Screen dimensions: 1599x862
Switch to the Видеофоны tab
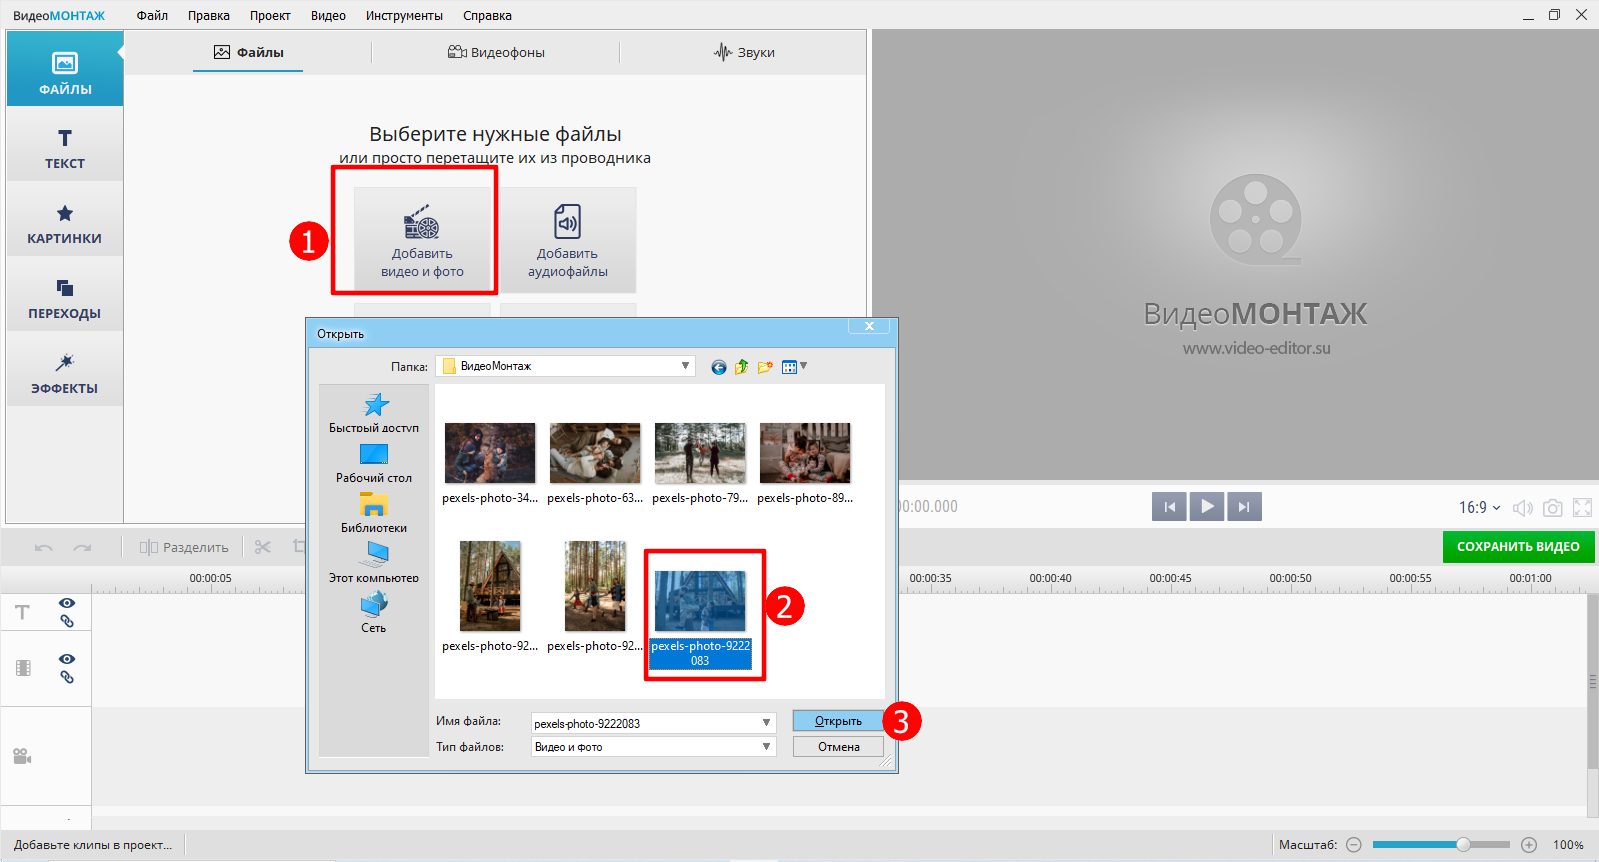click(x=496, y=52)
